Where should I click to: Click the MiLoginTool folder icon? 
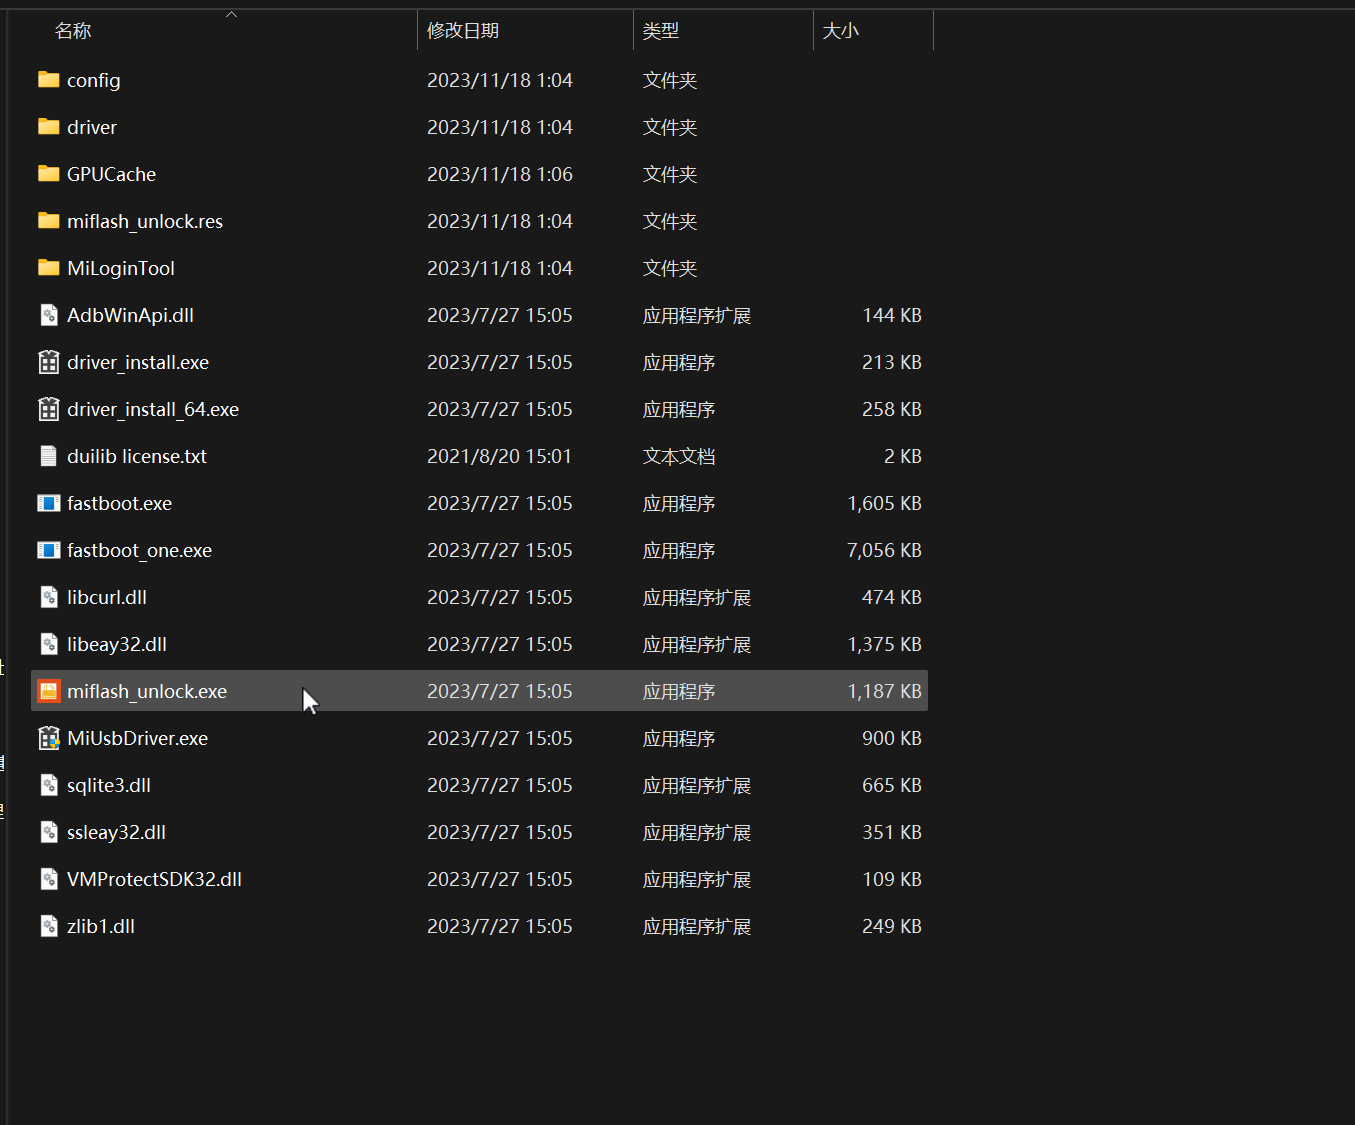[48, 268]
